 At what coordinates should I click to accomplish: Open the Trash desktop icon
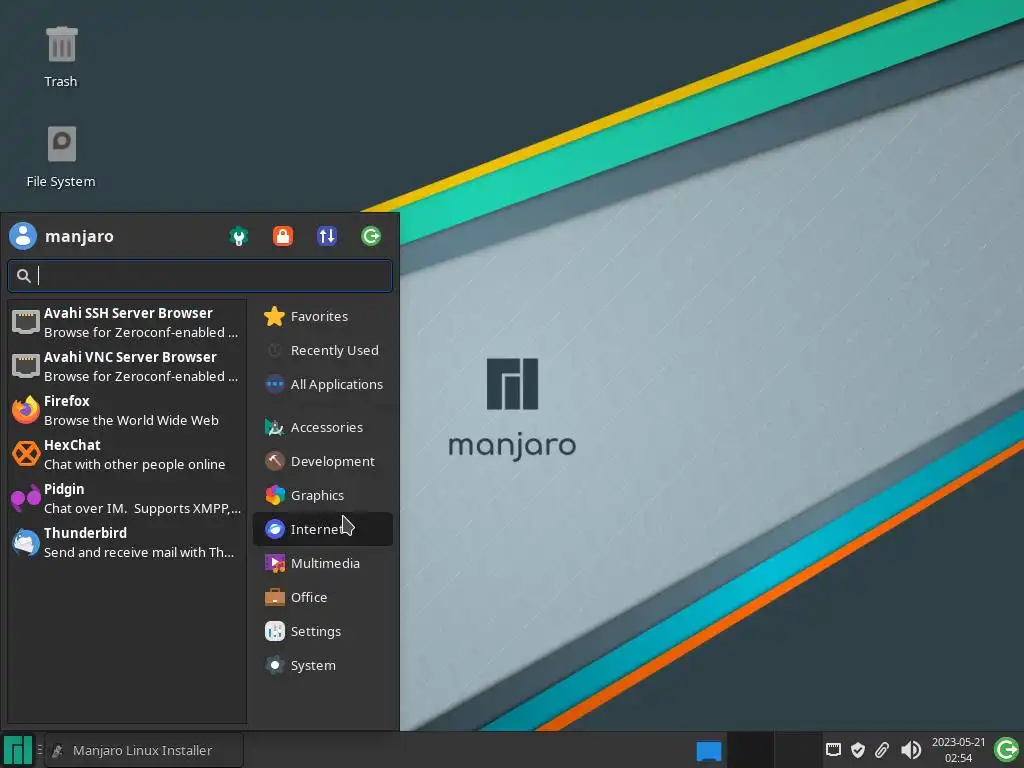(x=61, y=56)
